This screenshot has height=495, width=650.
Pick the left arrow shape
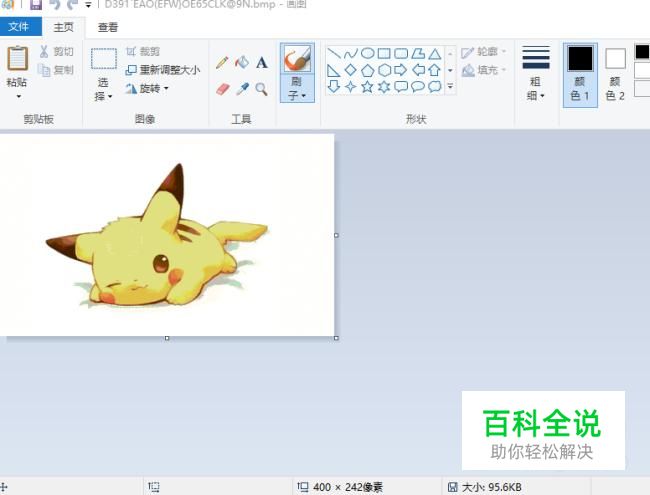pos(418,70)
